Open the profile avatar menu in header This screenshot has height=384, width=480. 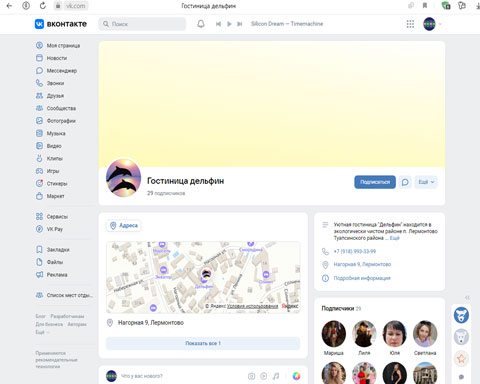[432, 24]
